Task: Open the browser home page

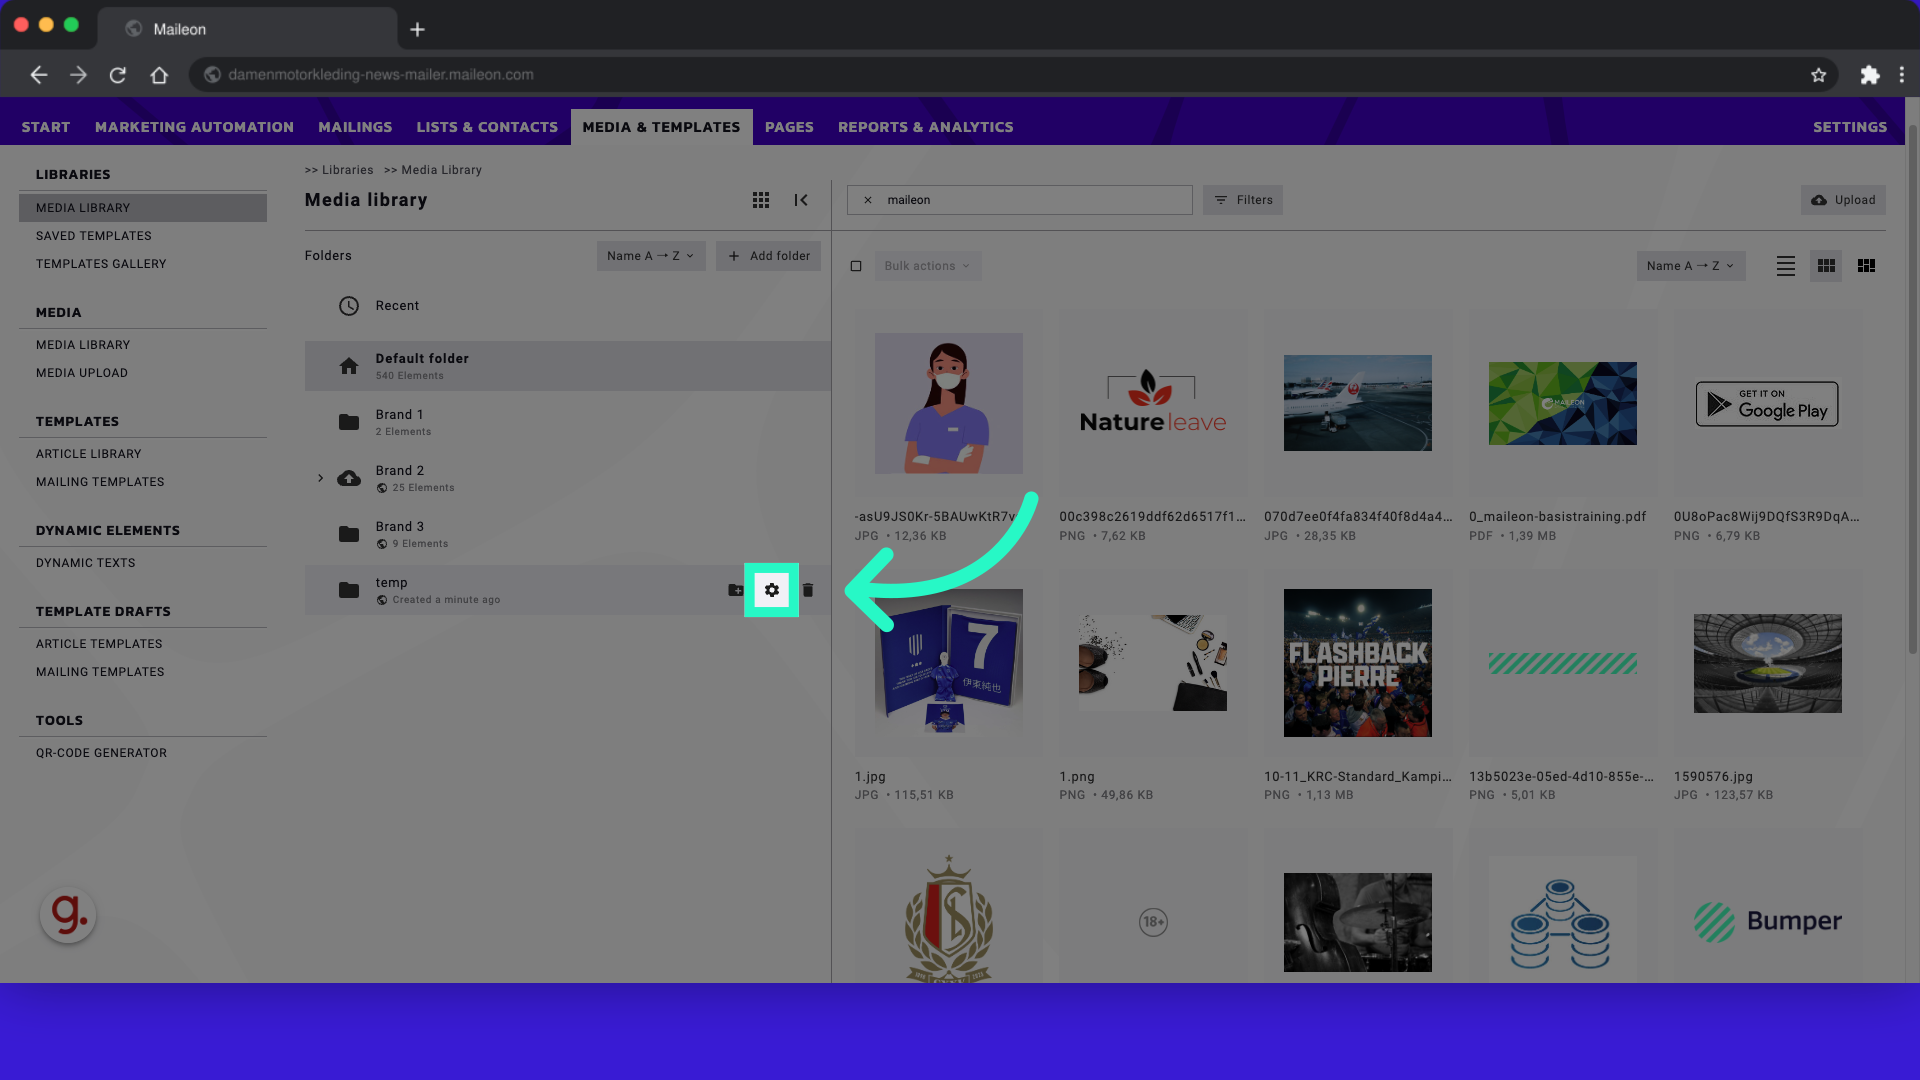Action: (159, 75)
